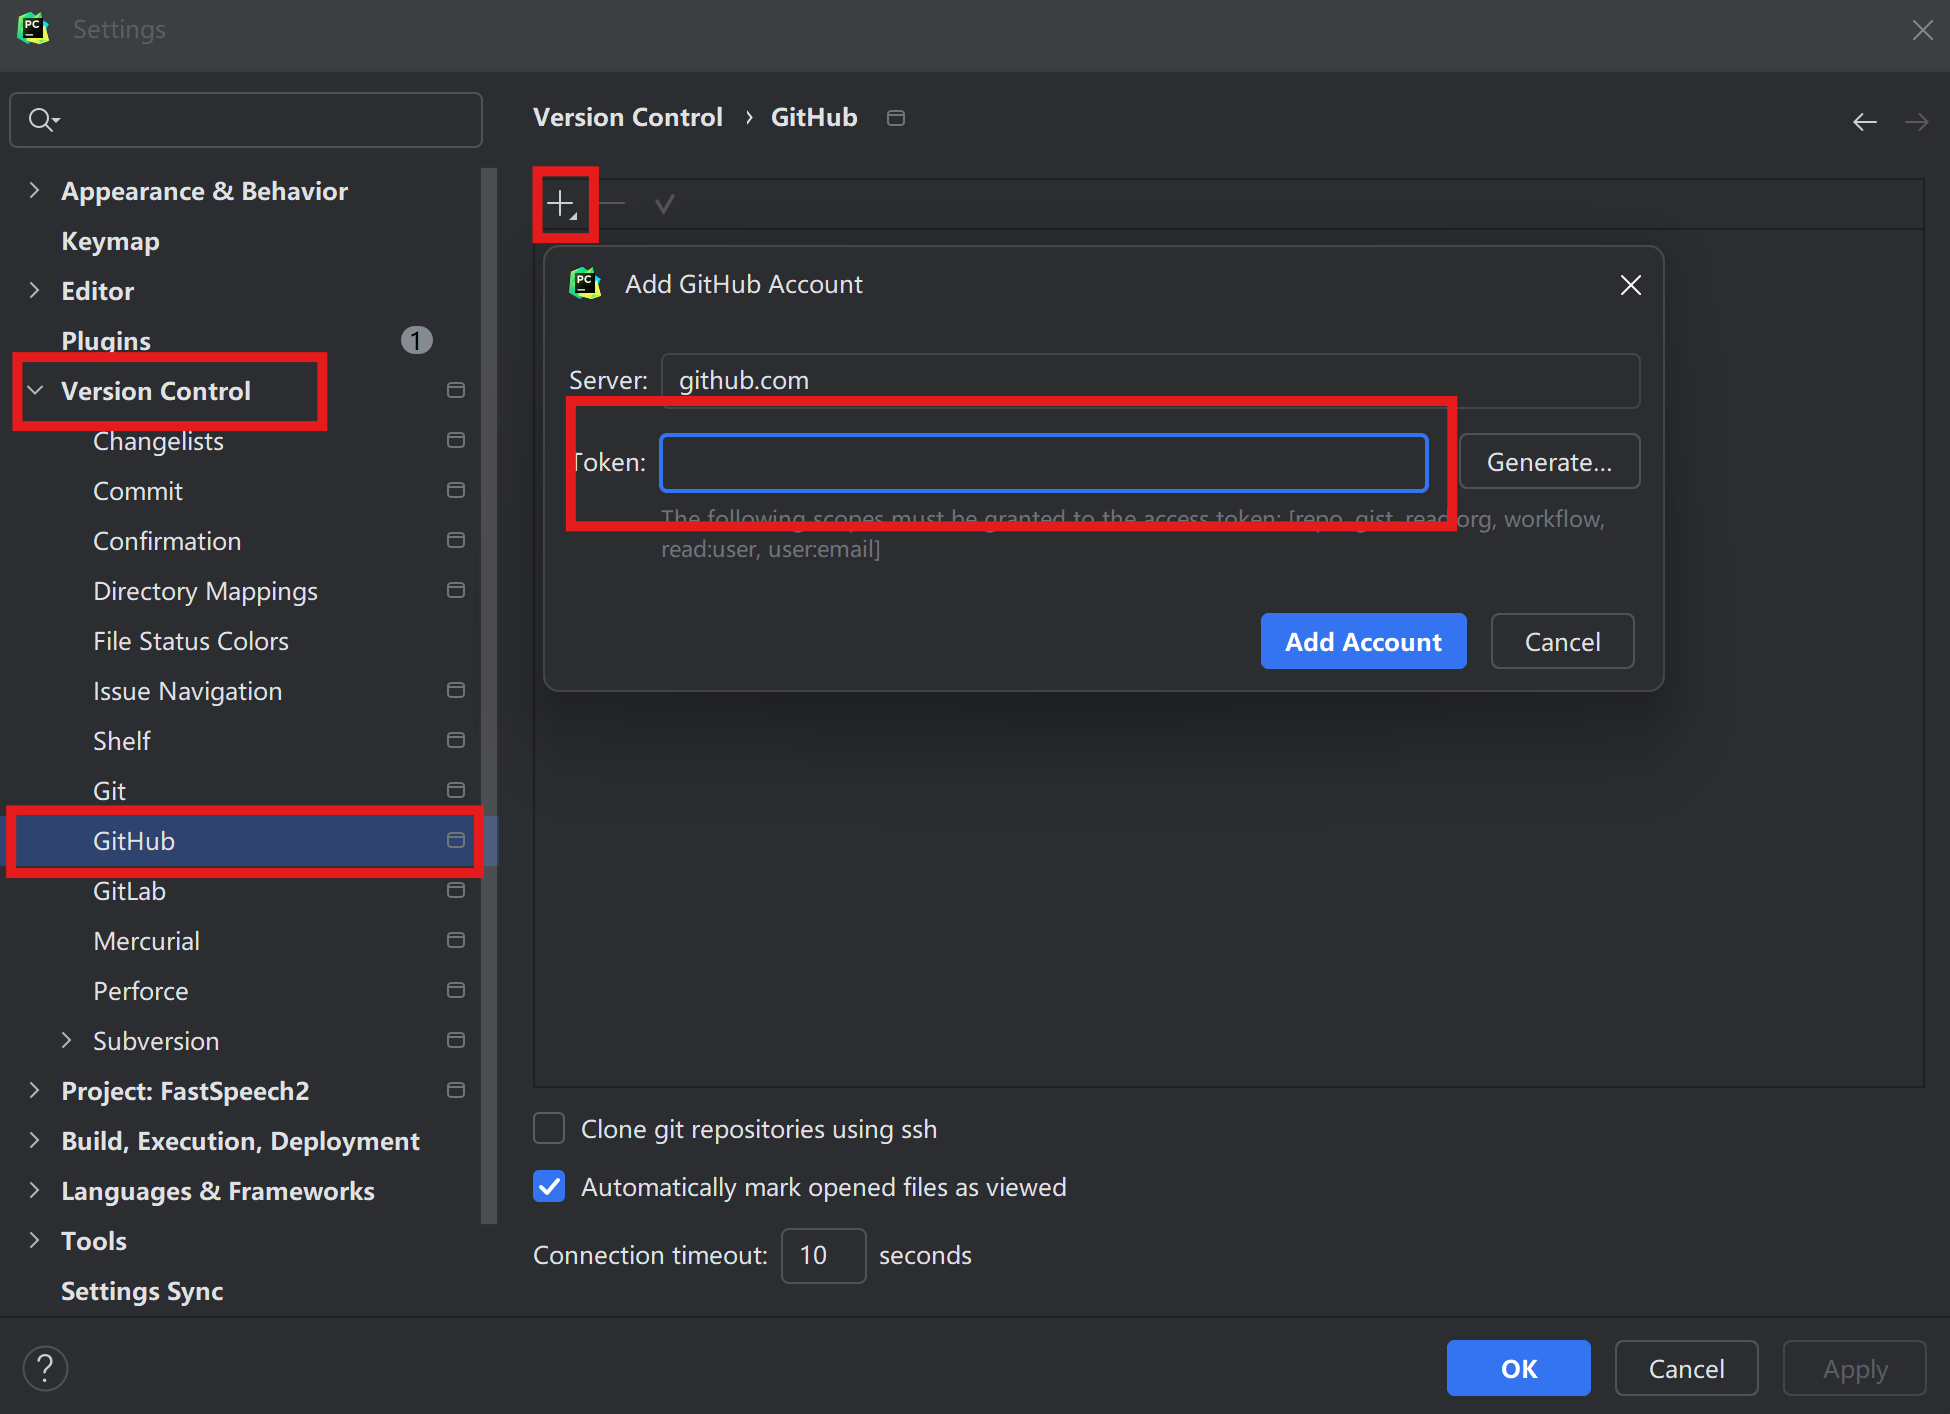Click project-level icon beside GitHub breadcrumb

point(896,118)
